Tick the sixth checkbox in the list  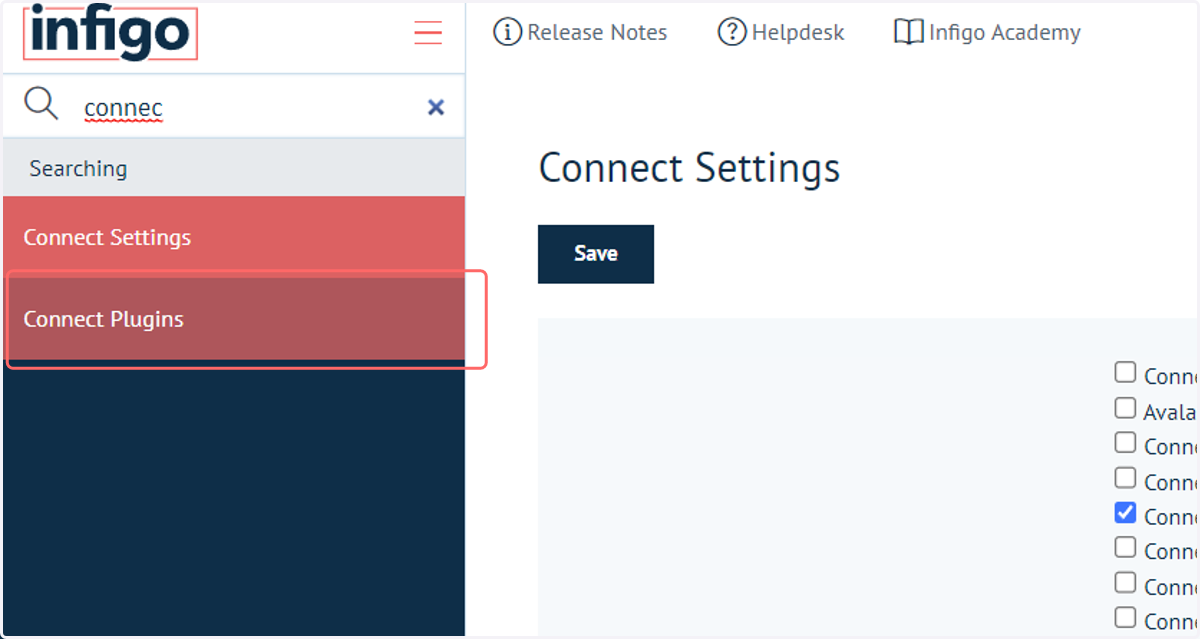(x=1125, y=548)
